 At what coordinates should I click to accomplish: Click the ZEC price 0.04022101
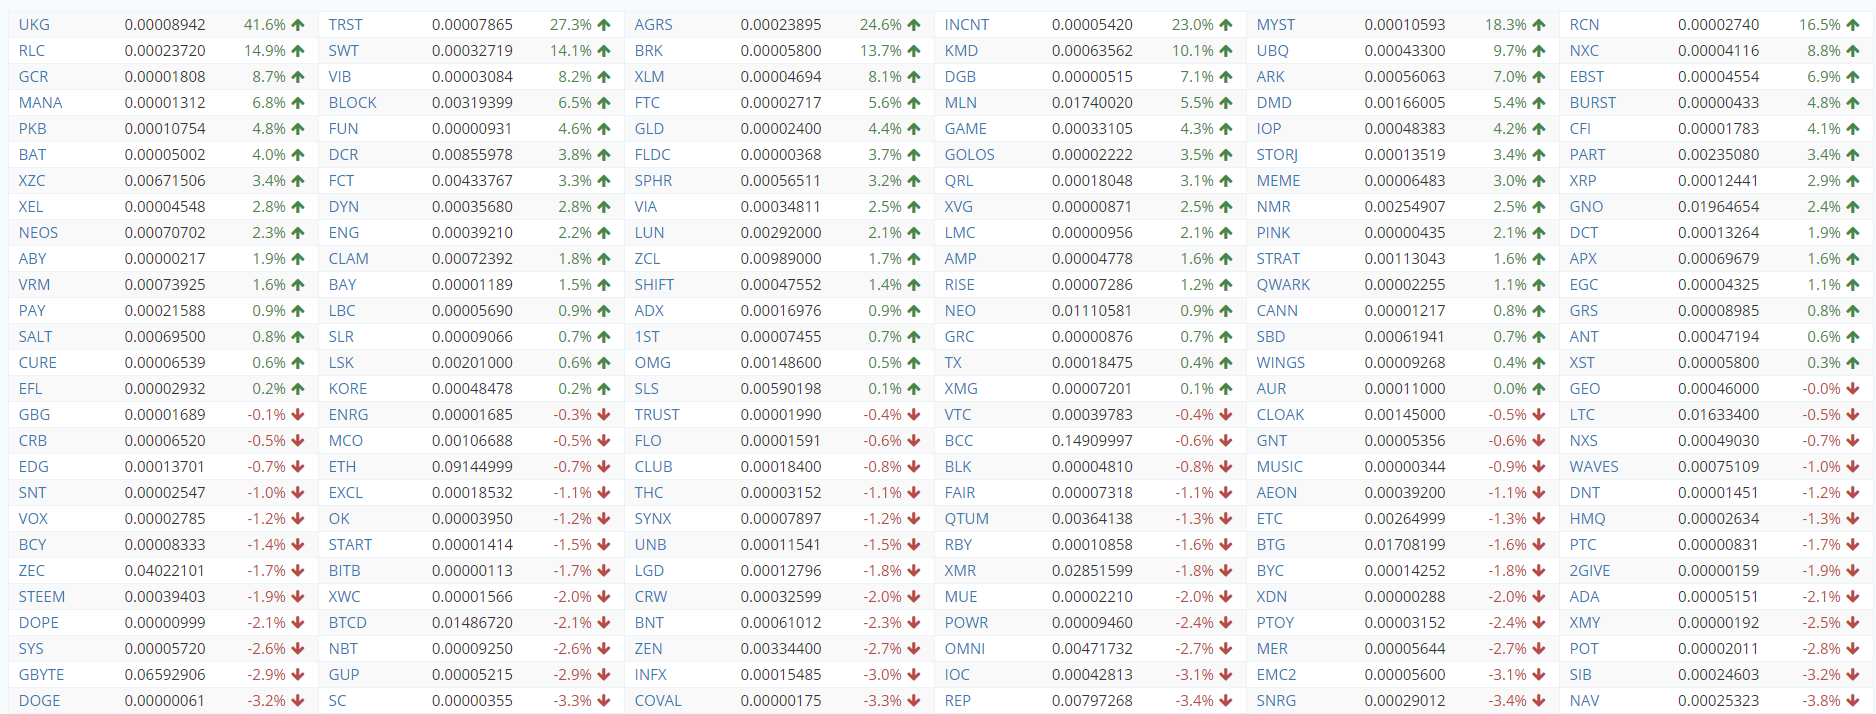(165, 571)
